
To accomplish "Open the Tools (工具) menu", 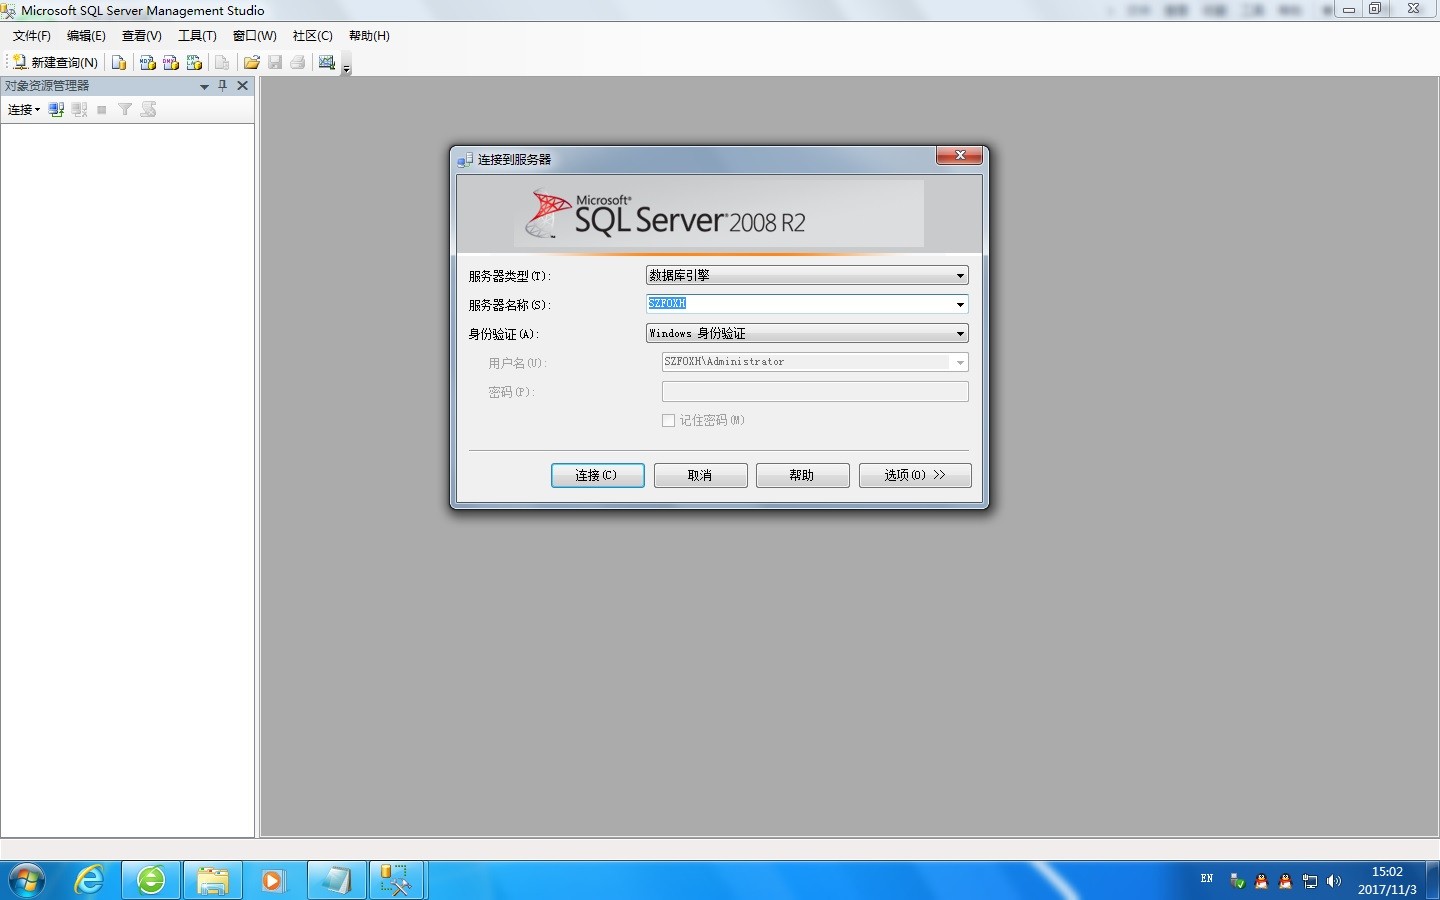I will 197,36.
